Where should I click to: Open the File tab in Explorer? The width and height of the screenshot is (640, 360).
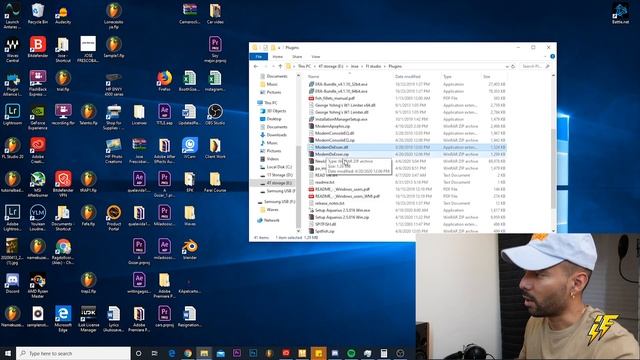pos(259,57)
